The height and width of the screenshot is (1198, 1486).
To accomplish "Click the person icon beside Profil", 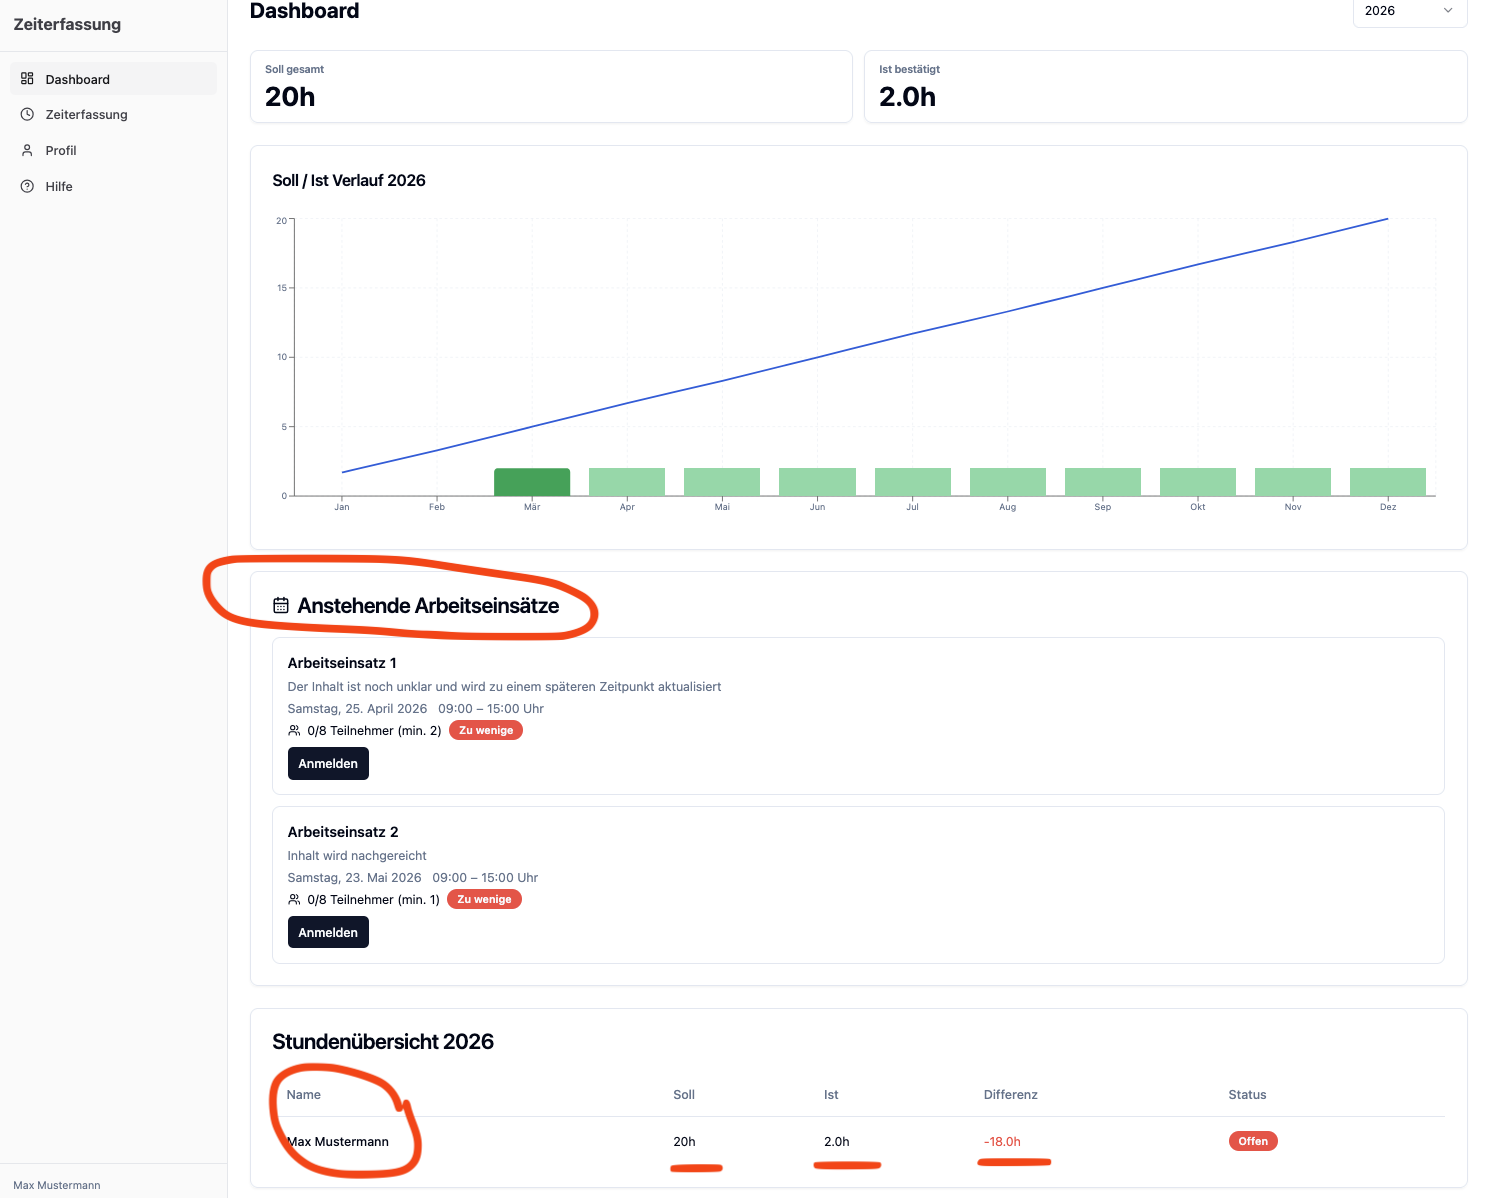I will pos(27,151).
